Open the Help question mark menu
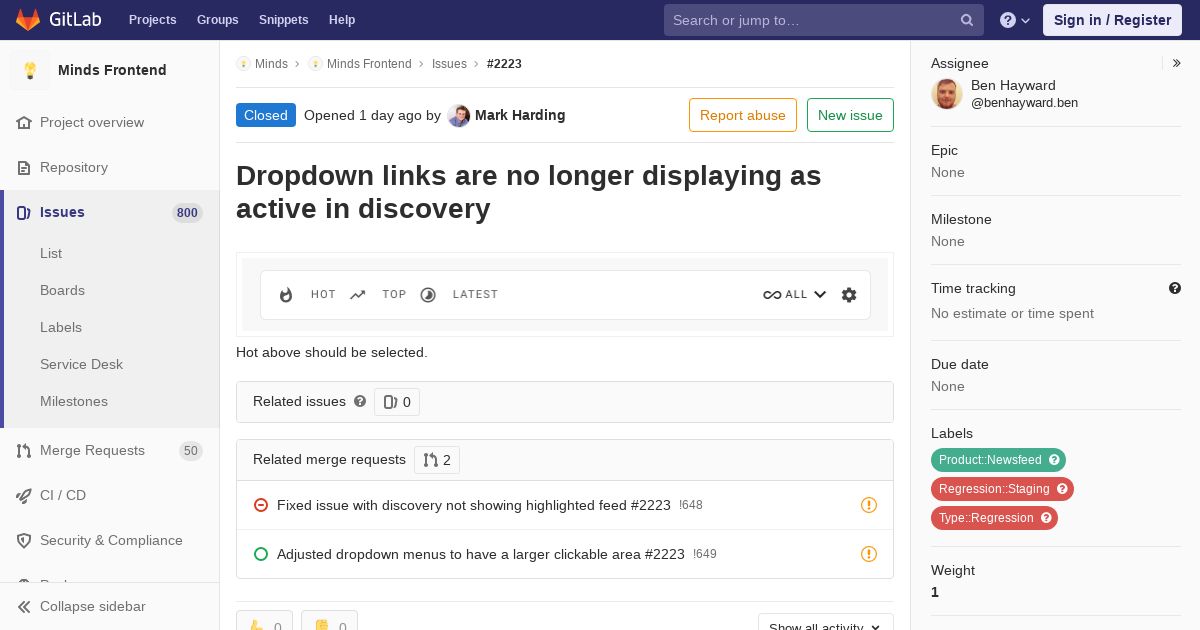This screenshot has height=630, width=1200. click(x=1015, y=20)
